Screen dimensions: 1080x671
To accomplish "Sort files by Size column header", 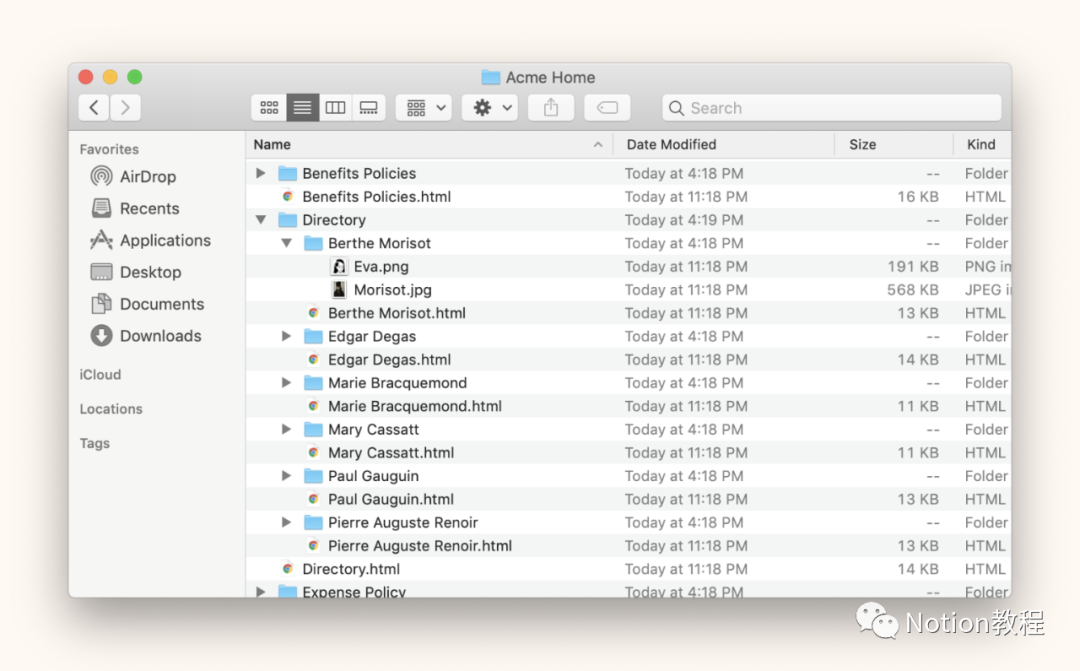I will (x=862, y=145).
